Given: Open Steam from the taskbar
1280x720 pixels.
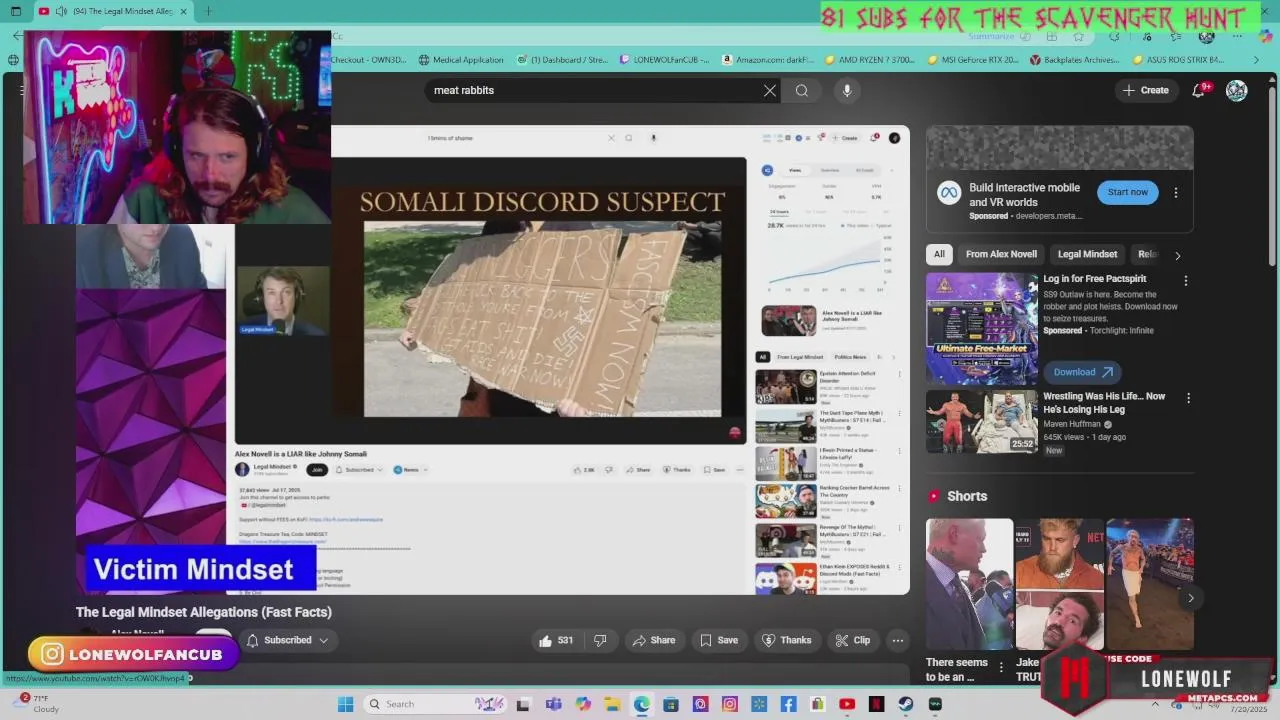Looking at the screenshot, I should coord(905,704).
